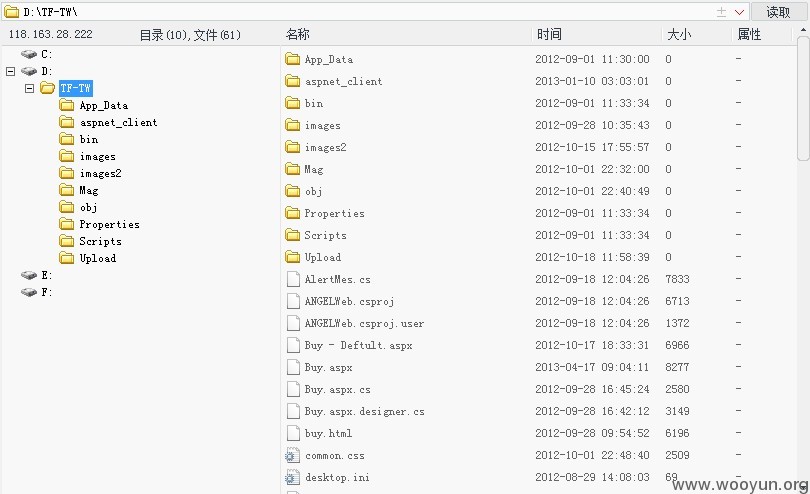Click aspnet_client folder icon in file list

tap(292, 81)
